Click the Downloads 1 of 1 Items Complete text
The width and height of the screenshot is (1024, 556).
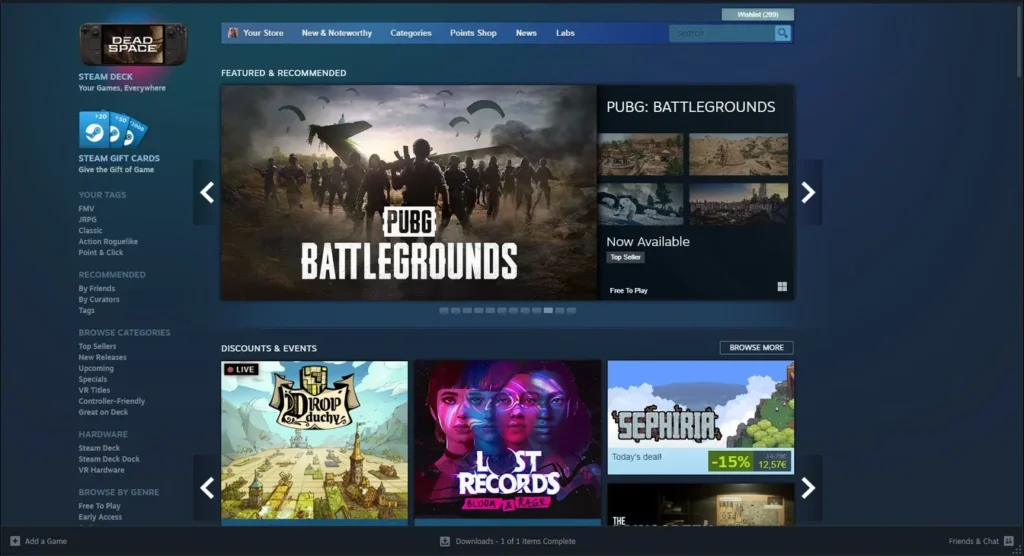515,541
